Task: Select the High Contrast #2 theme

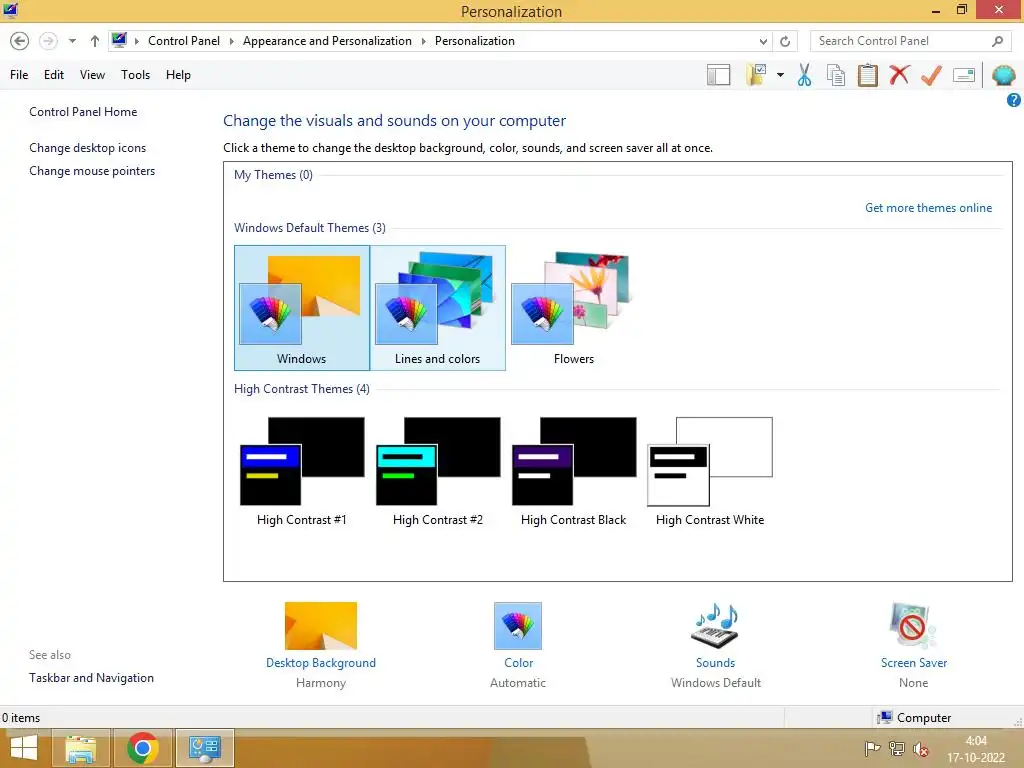Action: tap(438, 472)
